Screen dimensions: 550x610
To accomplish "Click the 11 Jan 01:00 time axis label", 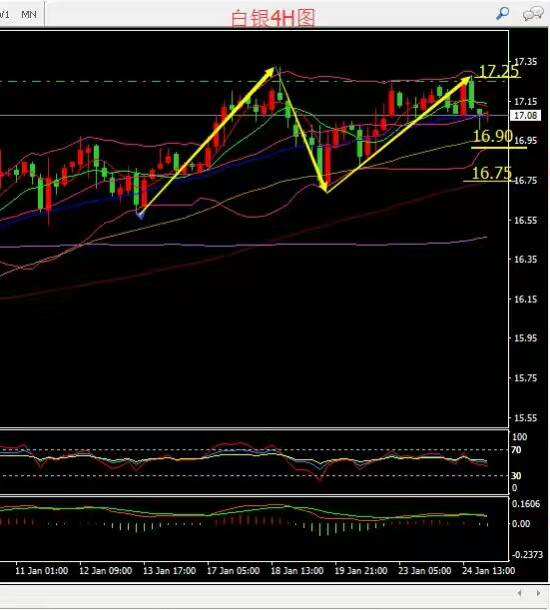I will 42,571.
